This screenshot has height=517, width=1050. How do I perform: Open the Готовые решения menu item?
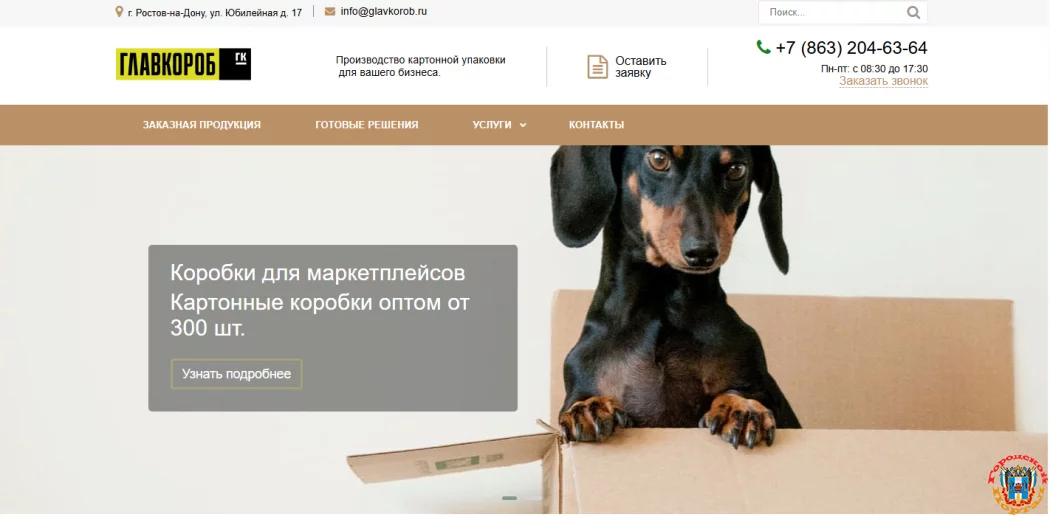[367, 125]
